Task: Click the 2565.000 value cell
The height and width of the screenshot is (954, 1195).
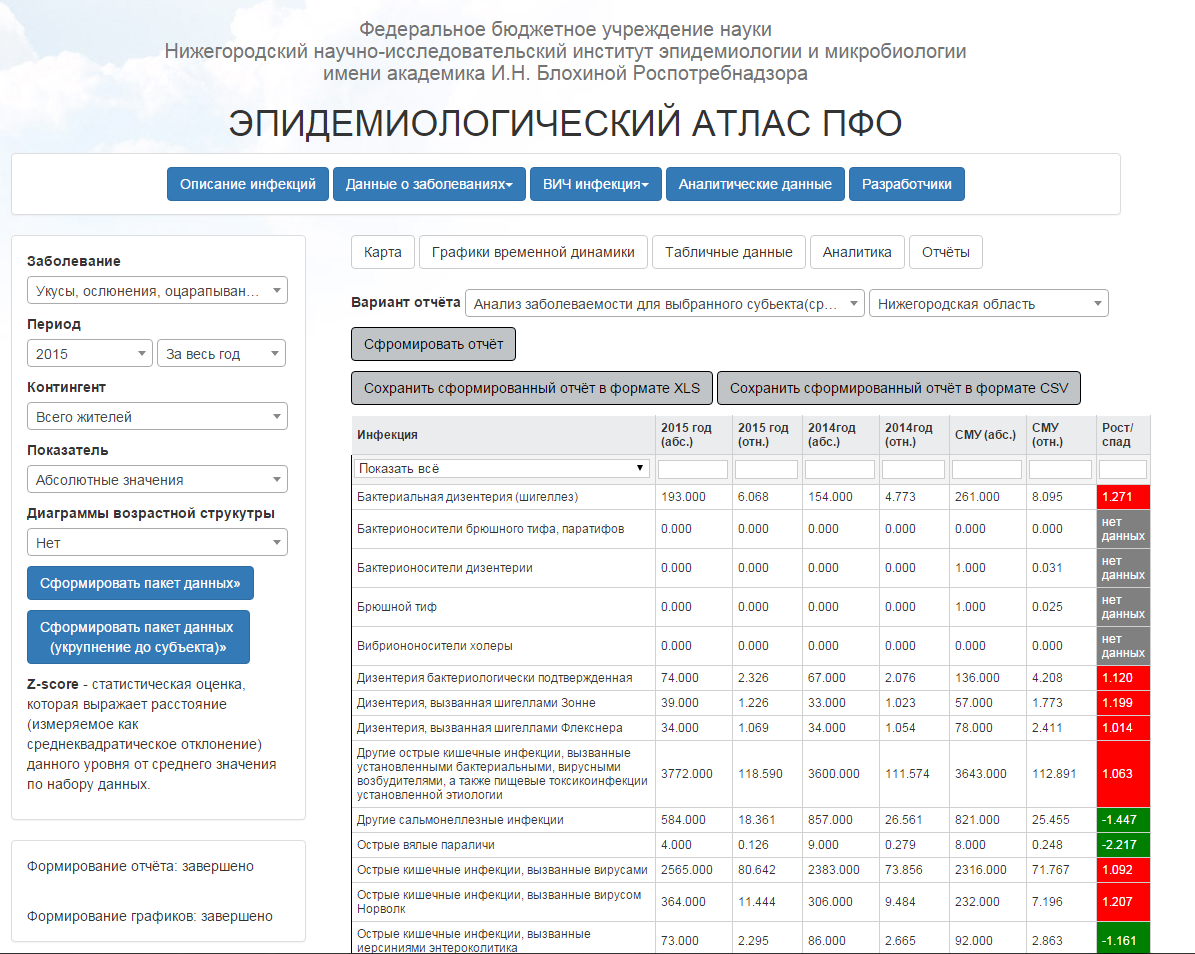Action: pyautogui.click(x=693, y=870)
